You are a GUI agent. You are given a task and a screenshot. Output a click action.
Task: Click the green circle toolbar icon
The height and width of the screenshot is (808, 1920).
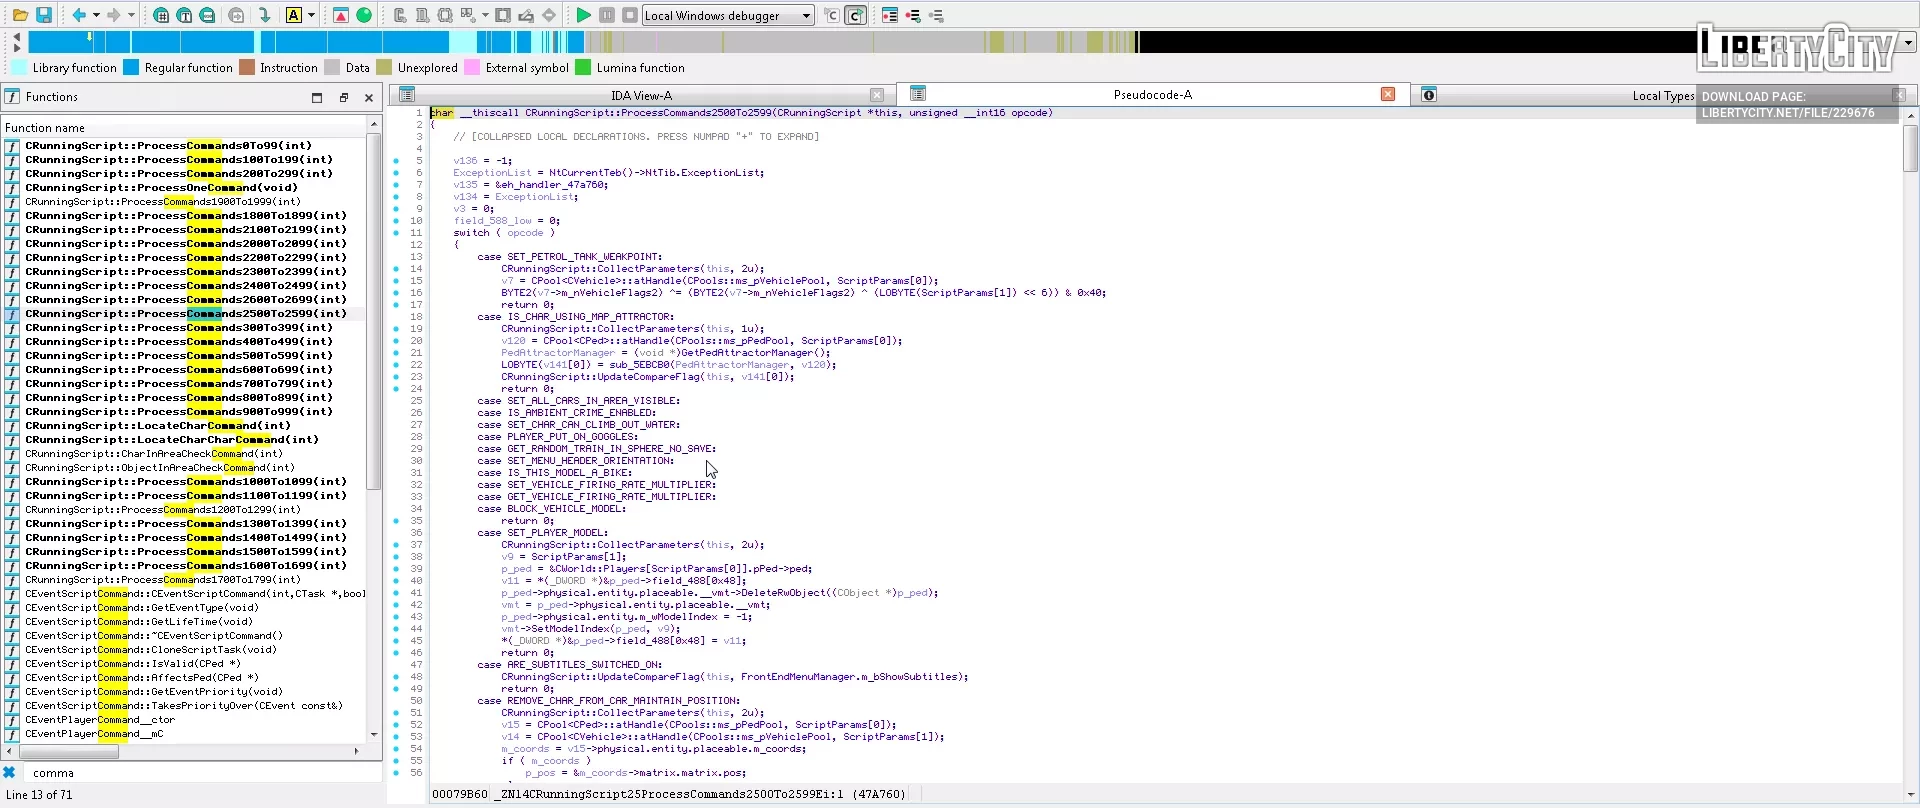[364, 15]
